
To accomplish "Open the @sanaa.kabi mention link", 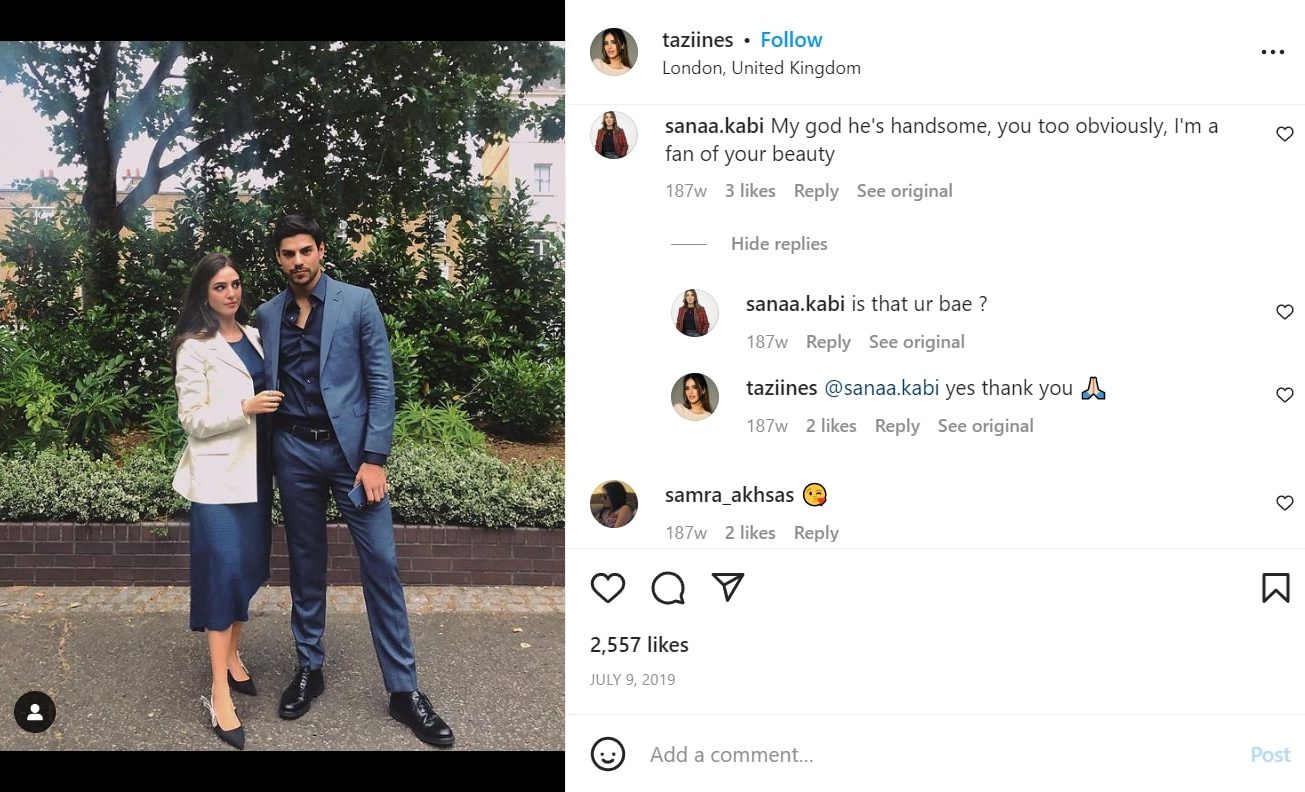I will point(883,387).
